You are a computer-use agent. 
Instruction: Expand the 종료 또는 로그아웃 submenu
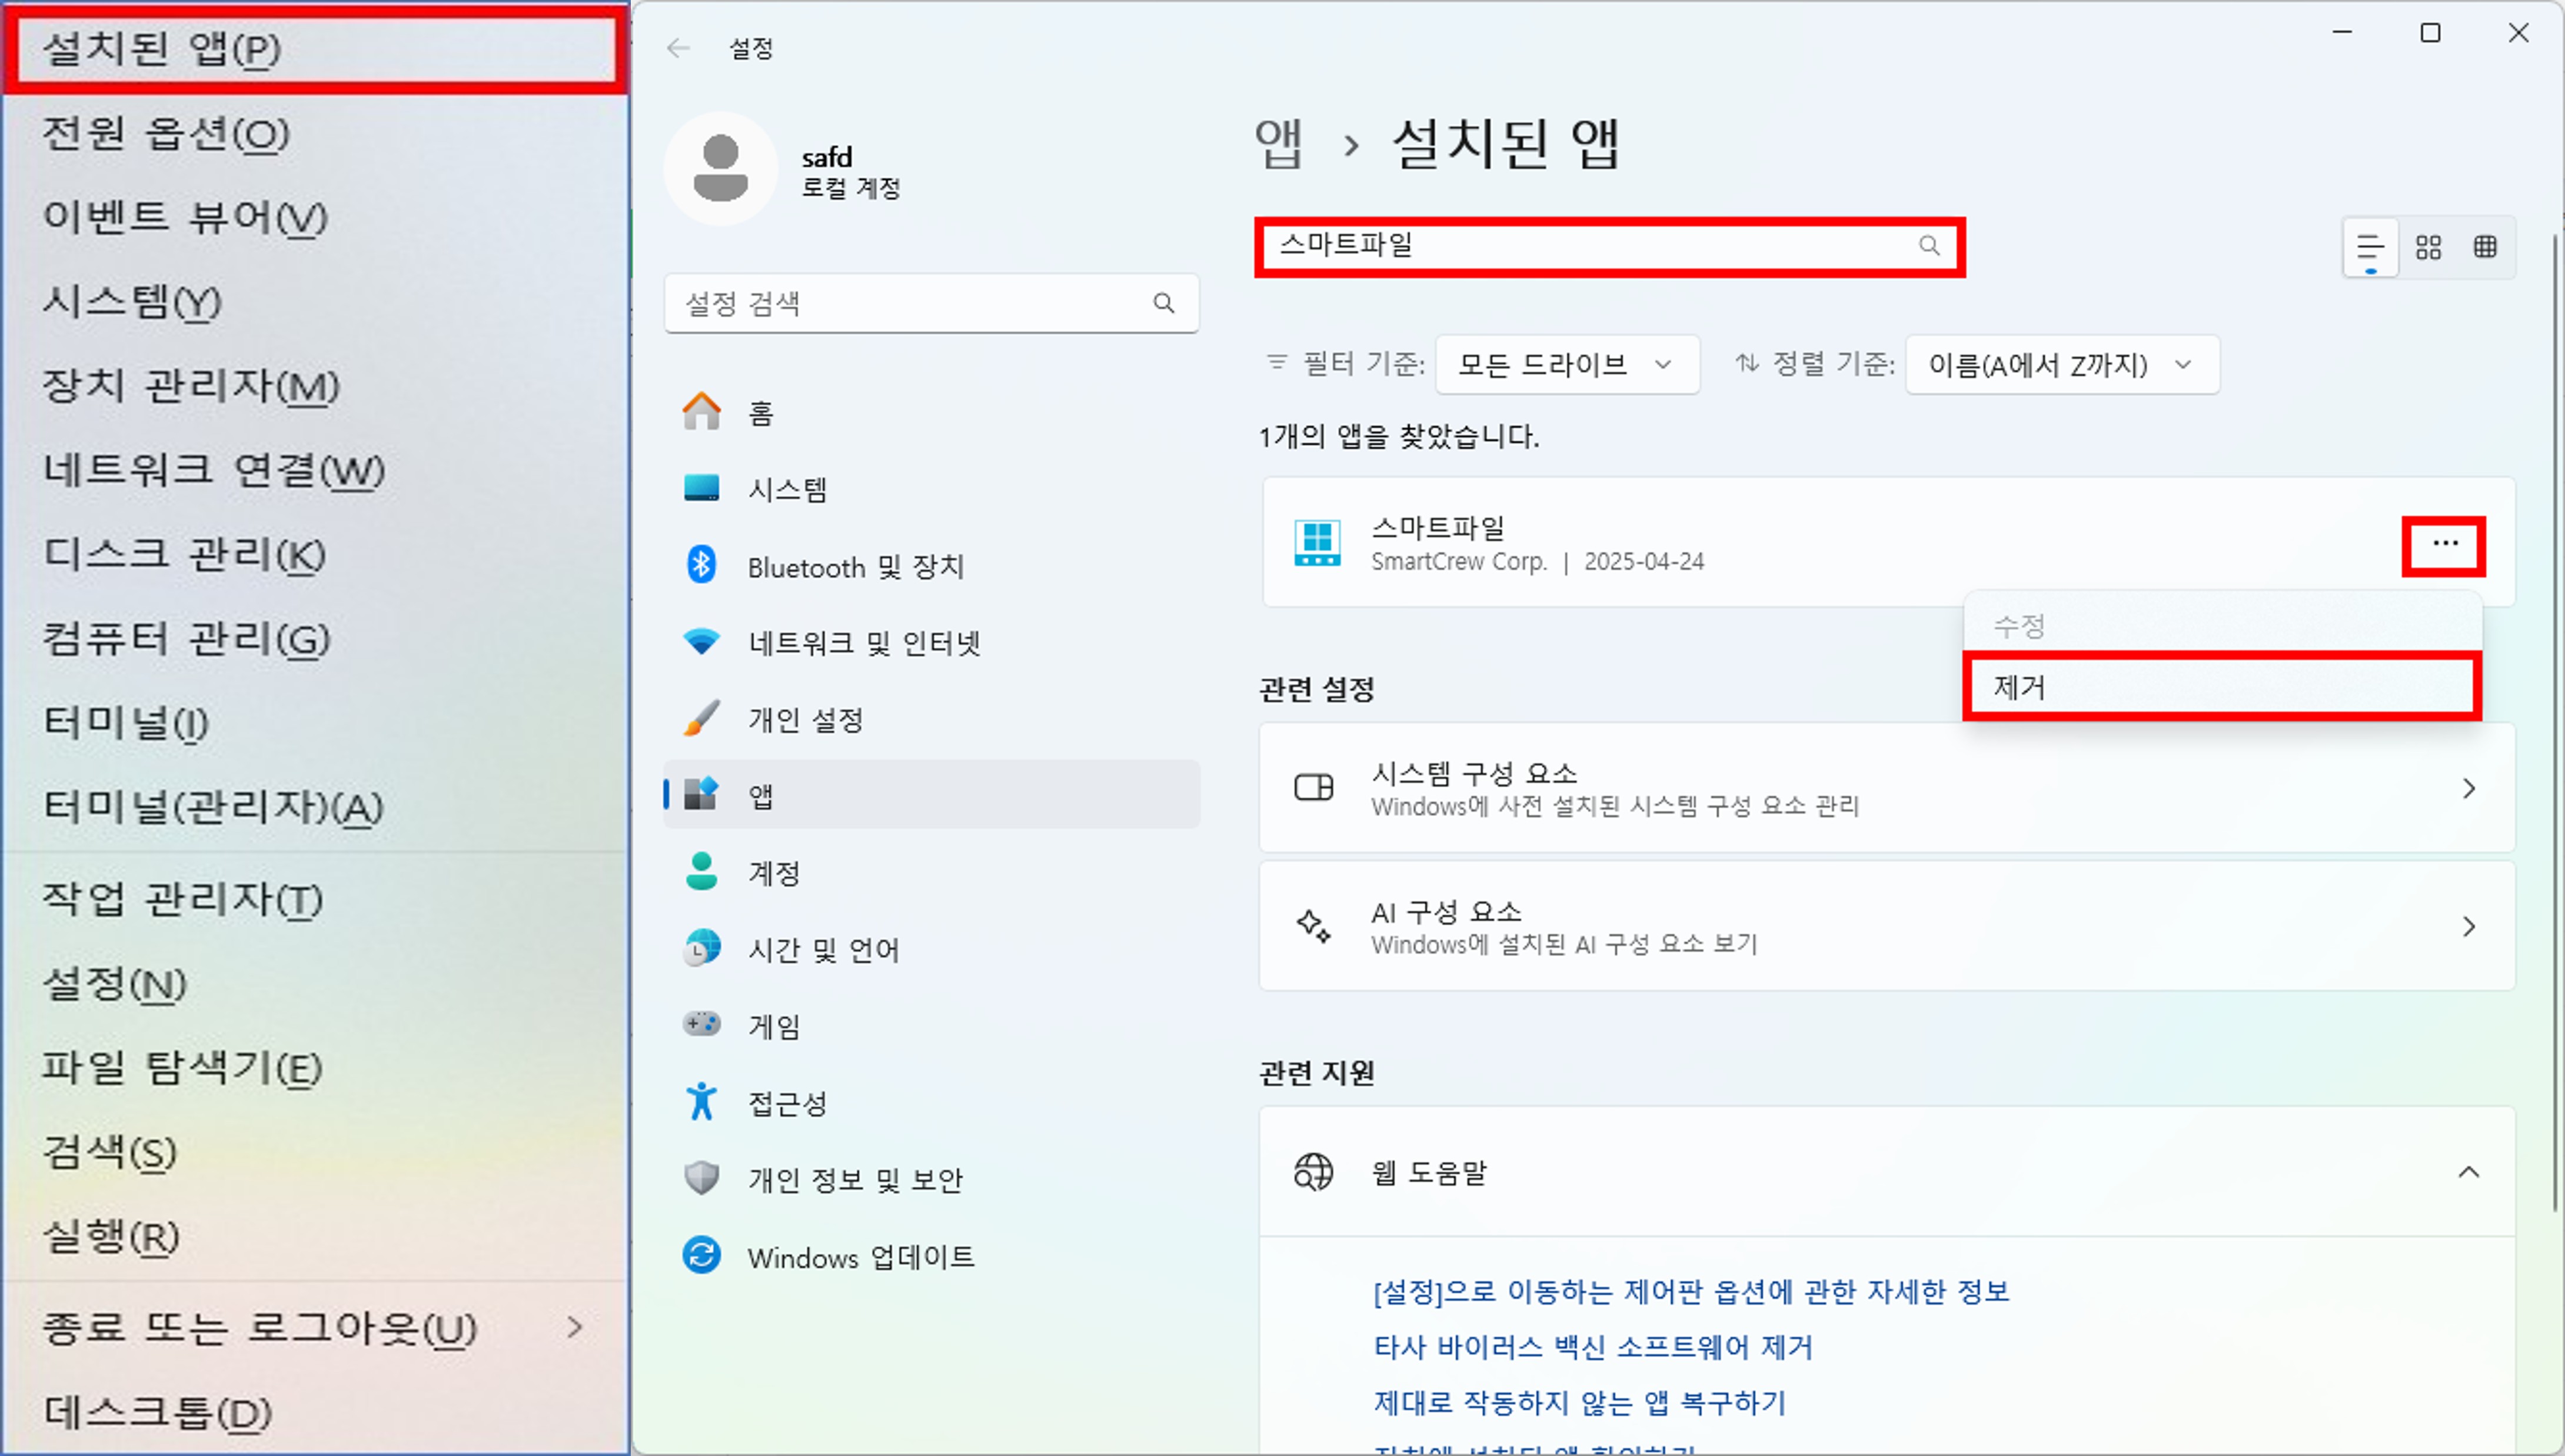(x=573, y=1328)
